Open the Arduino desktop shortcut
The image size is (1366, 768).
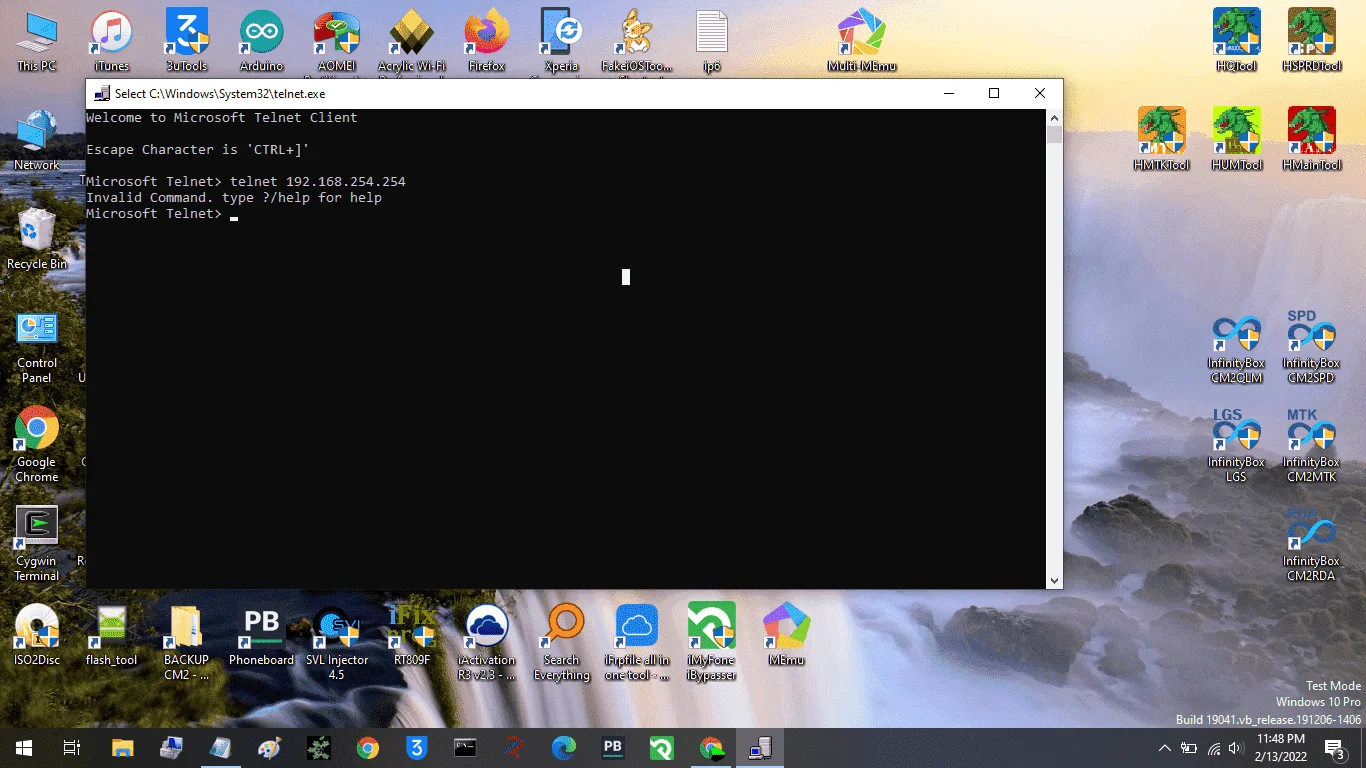pyautogui.click(x=262, y=41)
